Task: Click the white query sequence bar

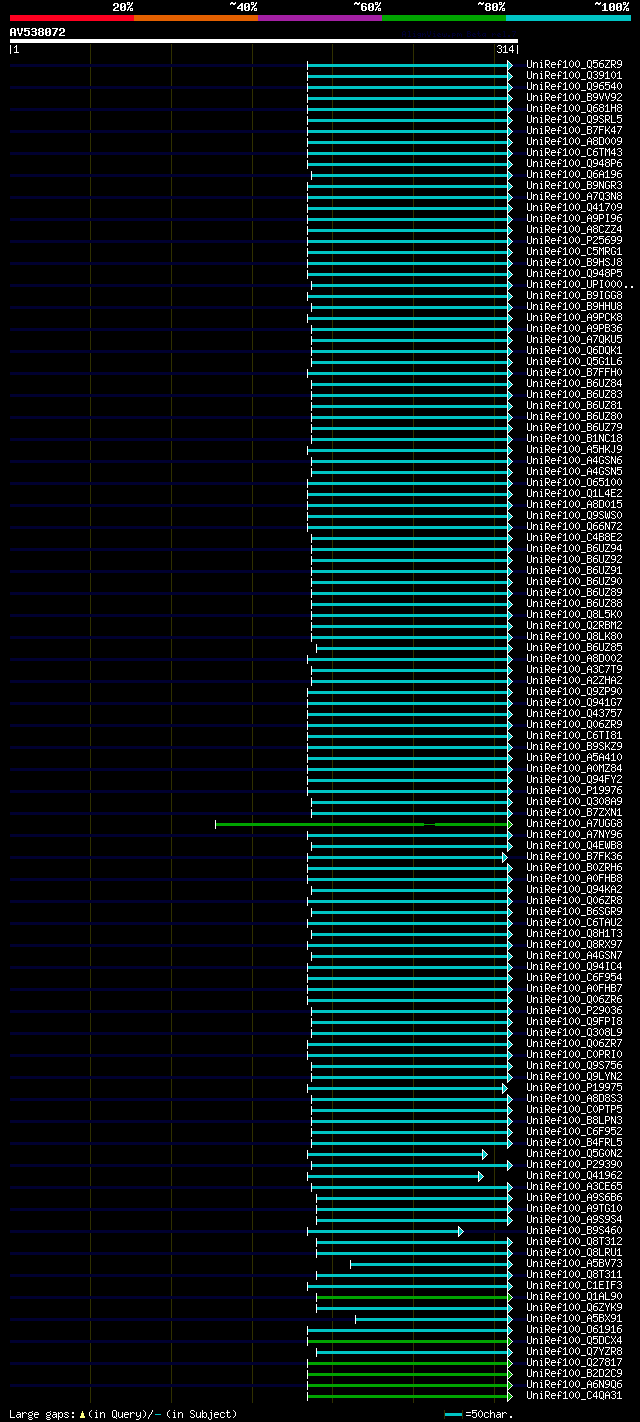Action: pyautogui.click(x=263, y=41)
